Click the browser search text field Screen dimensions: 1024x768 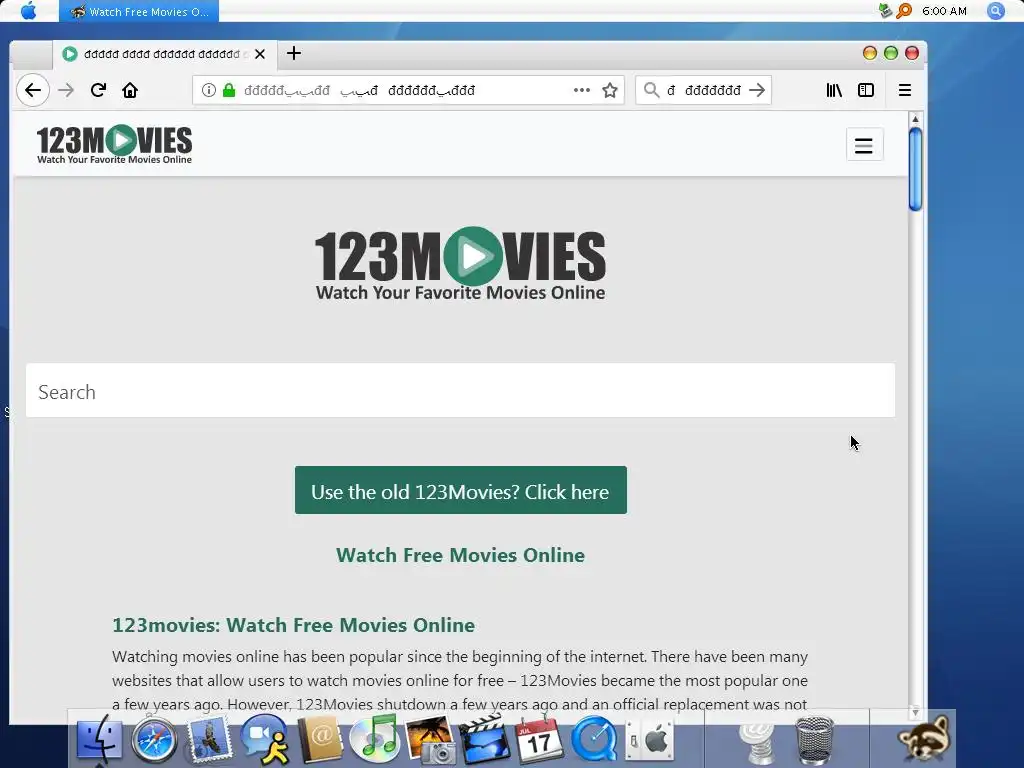(704, 90)
